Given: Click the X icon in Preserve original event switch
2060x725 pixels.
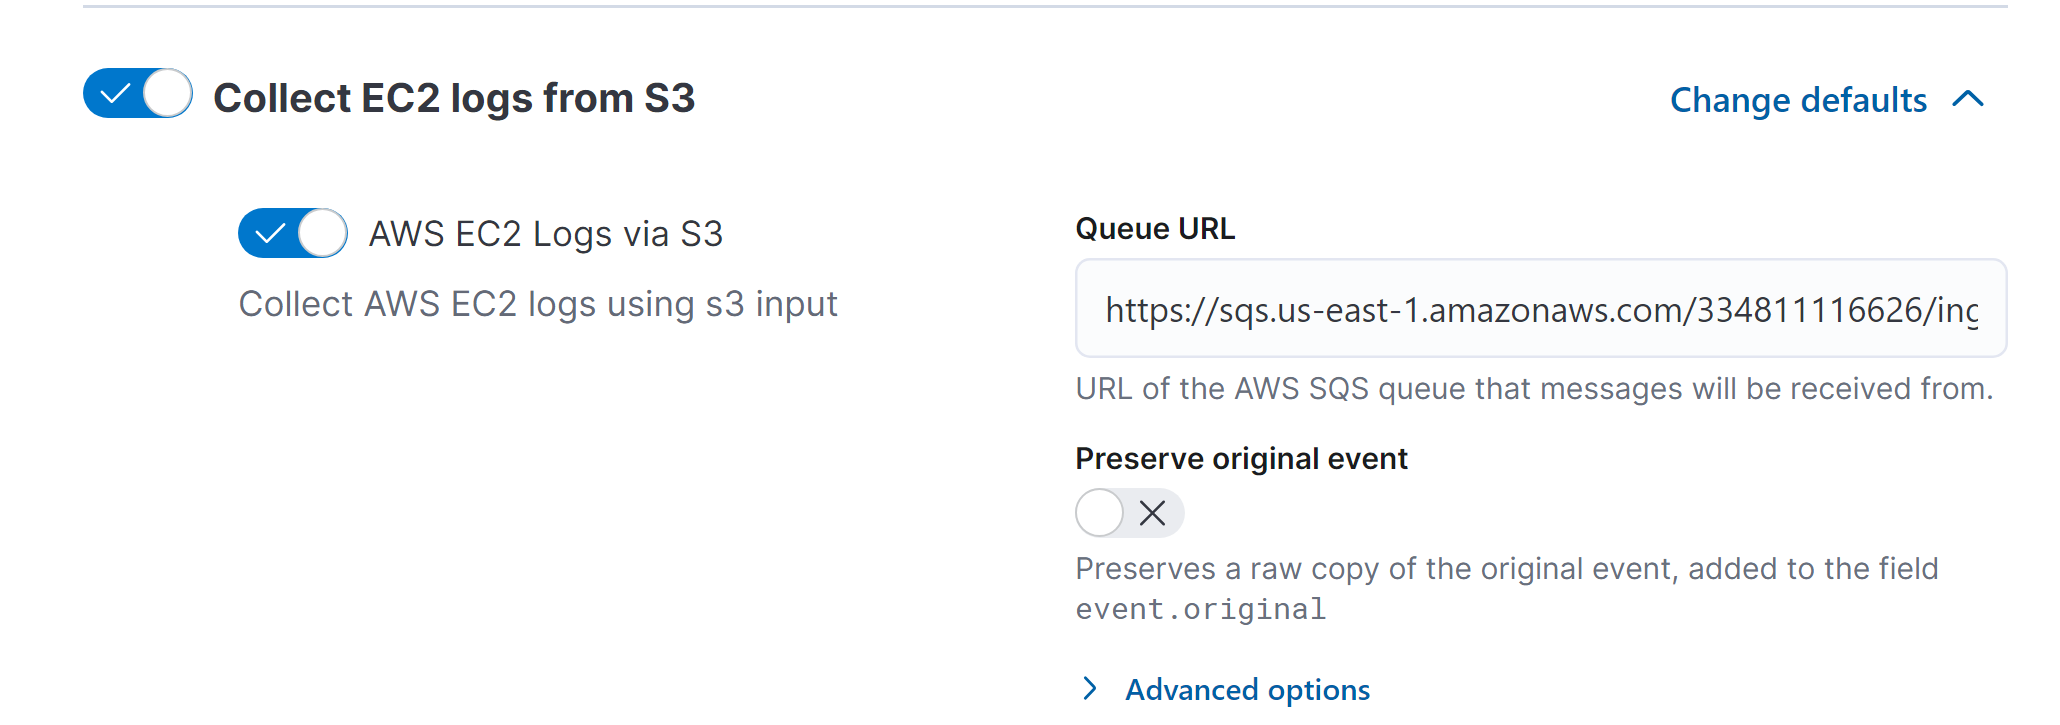Looking at the screenshot, I should coord(1153,514).
